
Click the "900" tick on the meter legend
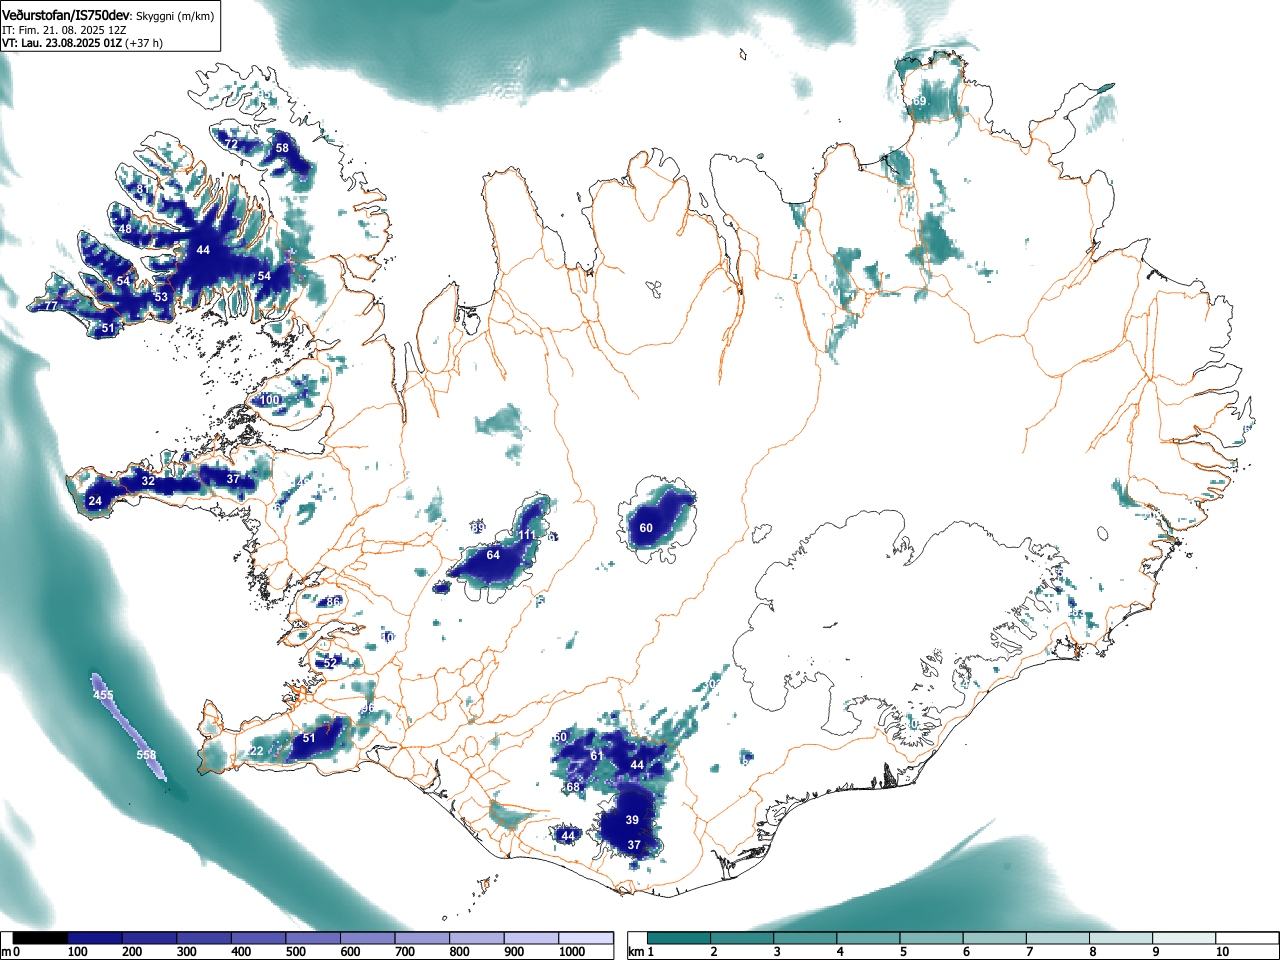(x=513, y=951)
